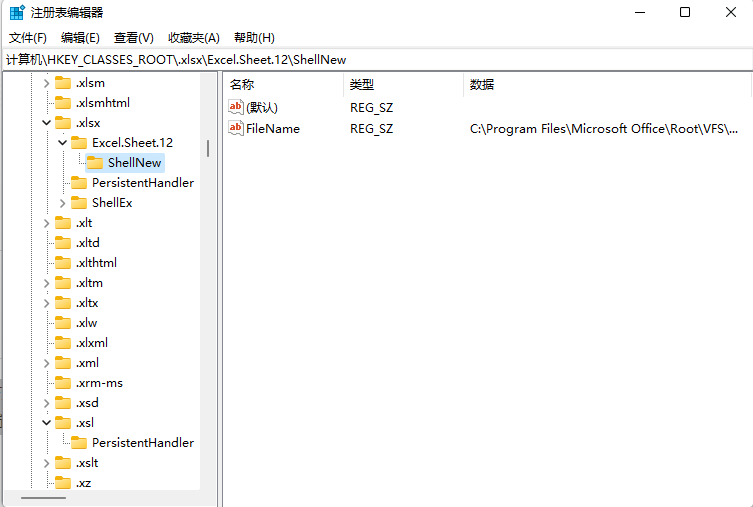This screenshot has height=507, width=753.
Task: Click PersistentHandler folder icon under .xlsx
Action: (79, 183)
